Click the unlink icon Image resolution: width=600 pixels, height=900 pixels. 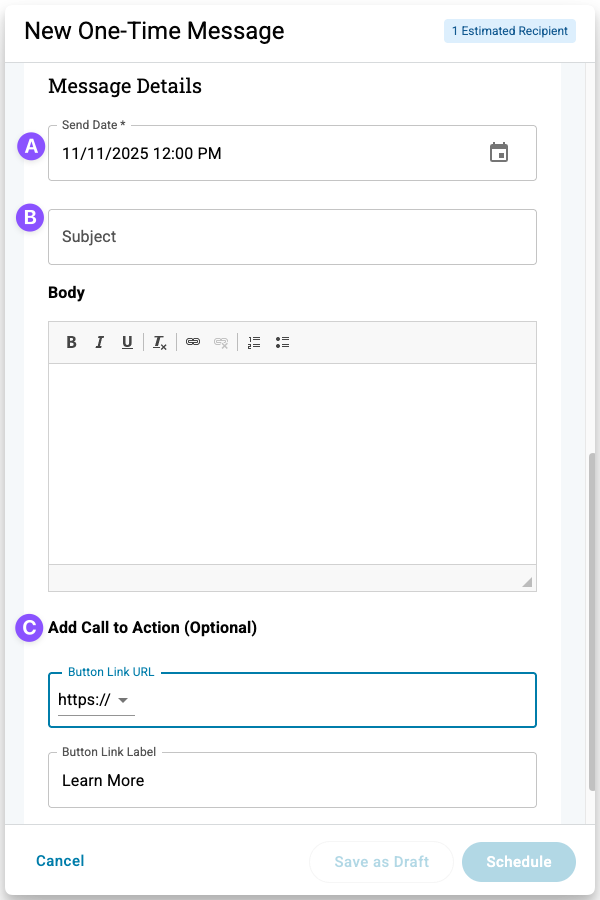[221, 342]
